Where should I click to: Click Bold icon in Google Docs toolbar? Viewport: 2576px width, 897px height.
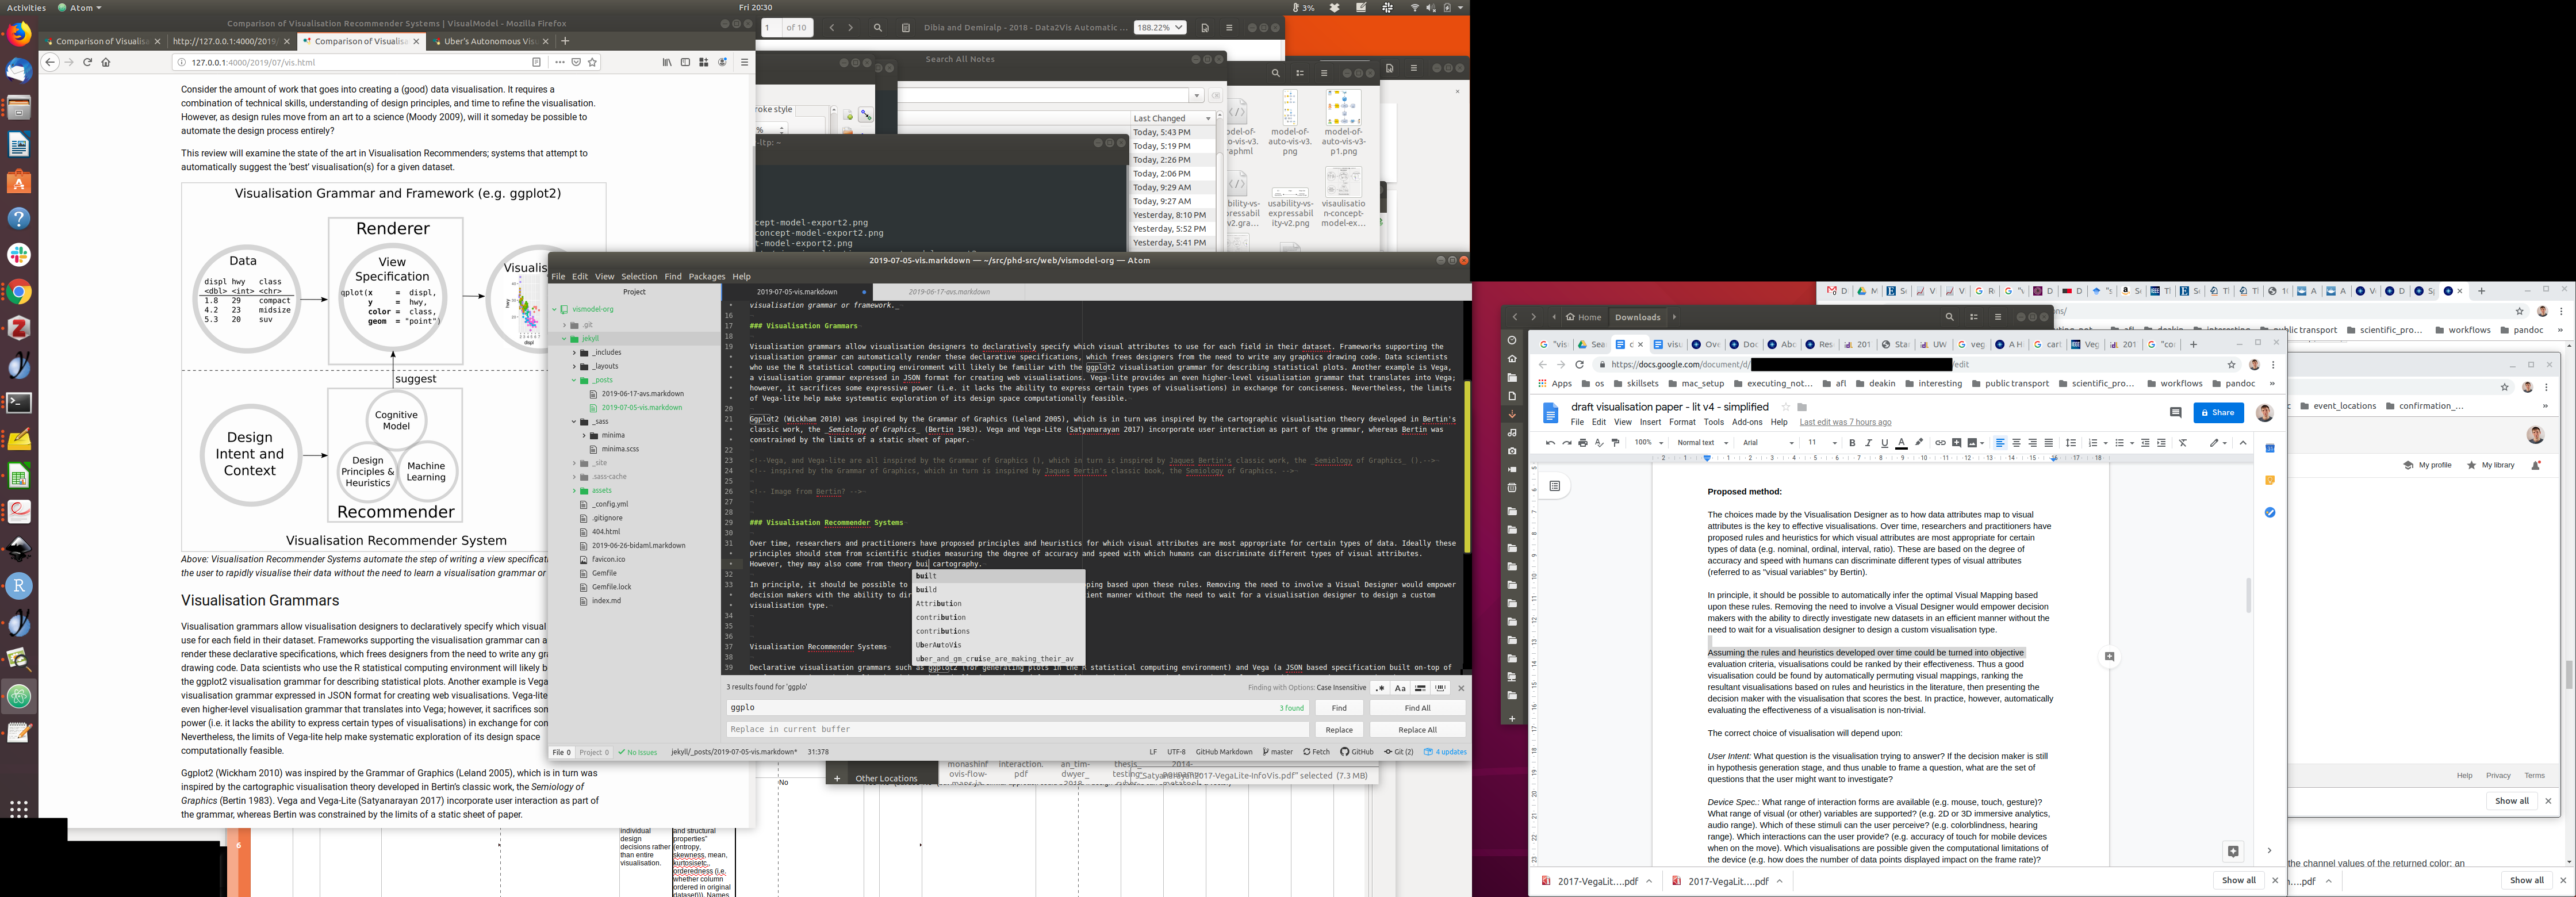[x=1852, y=443]
